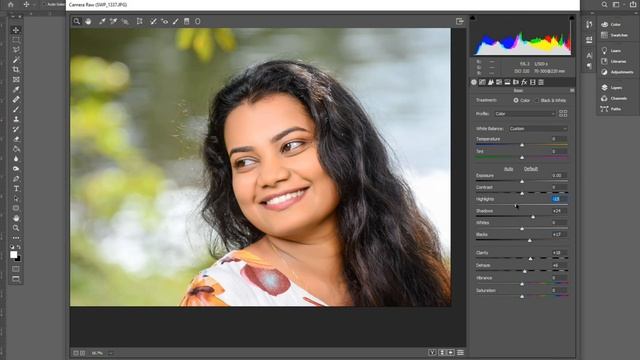Viewport: 640px width, 360px height.
Task: Open the White Balance dropdown set to Custom
Action: click(x=538, y=129)
